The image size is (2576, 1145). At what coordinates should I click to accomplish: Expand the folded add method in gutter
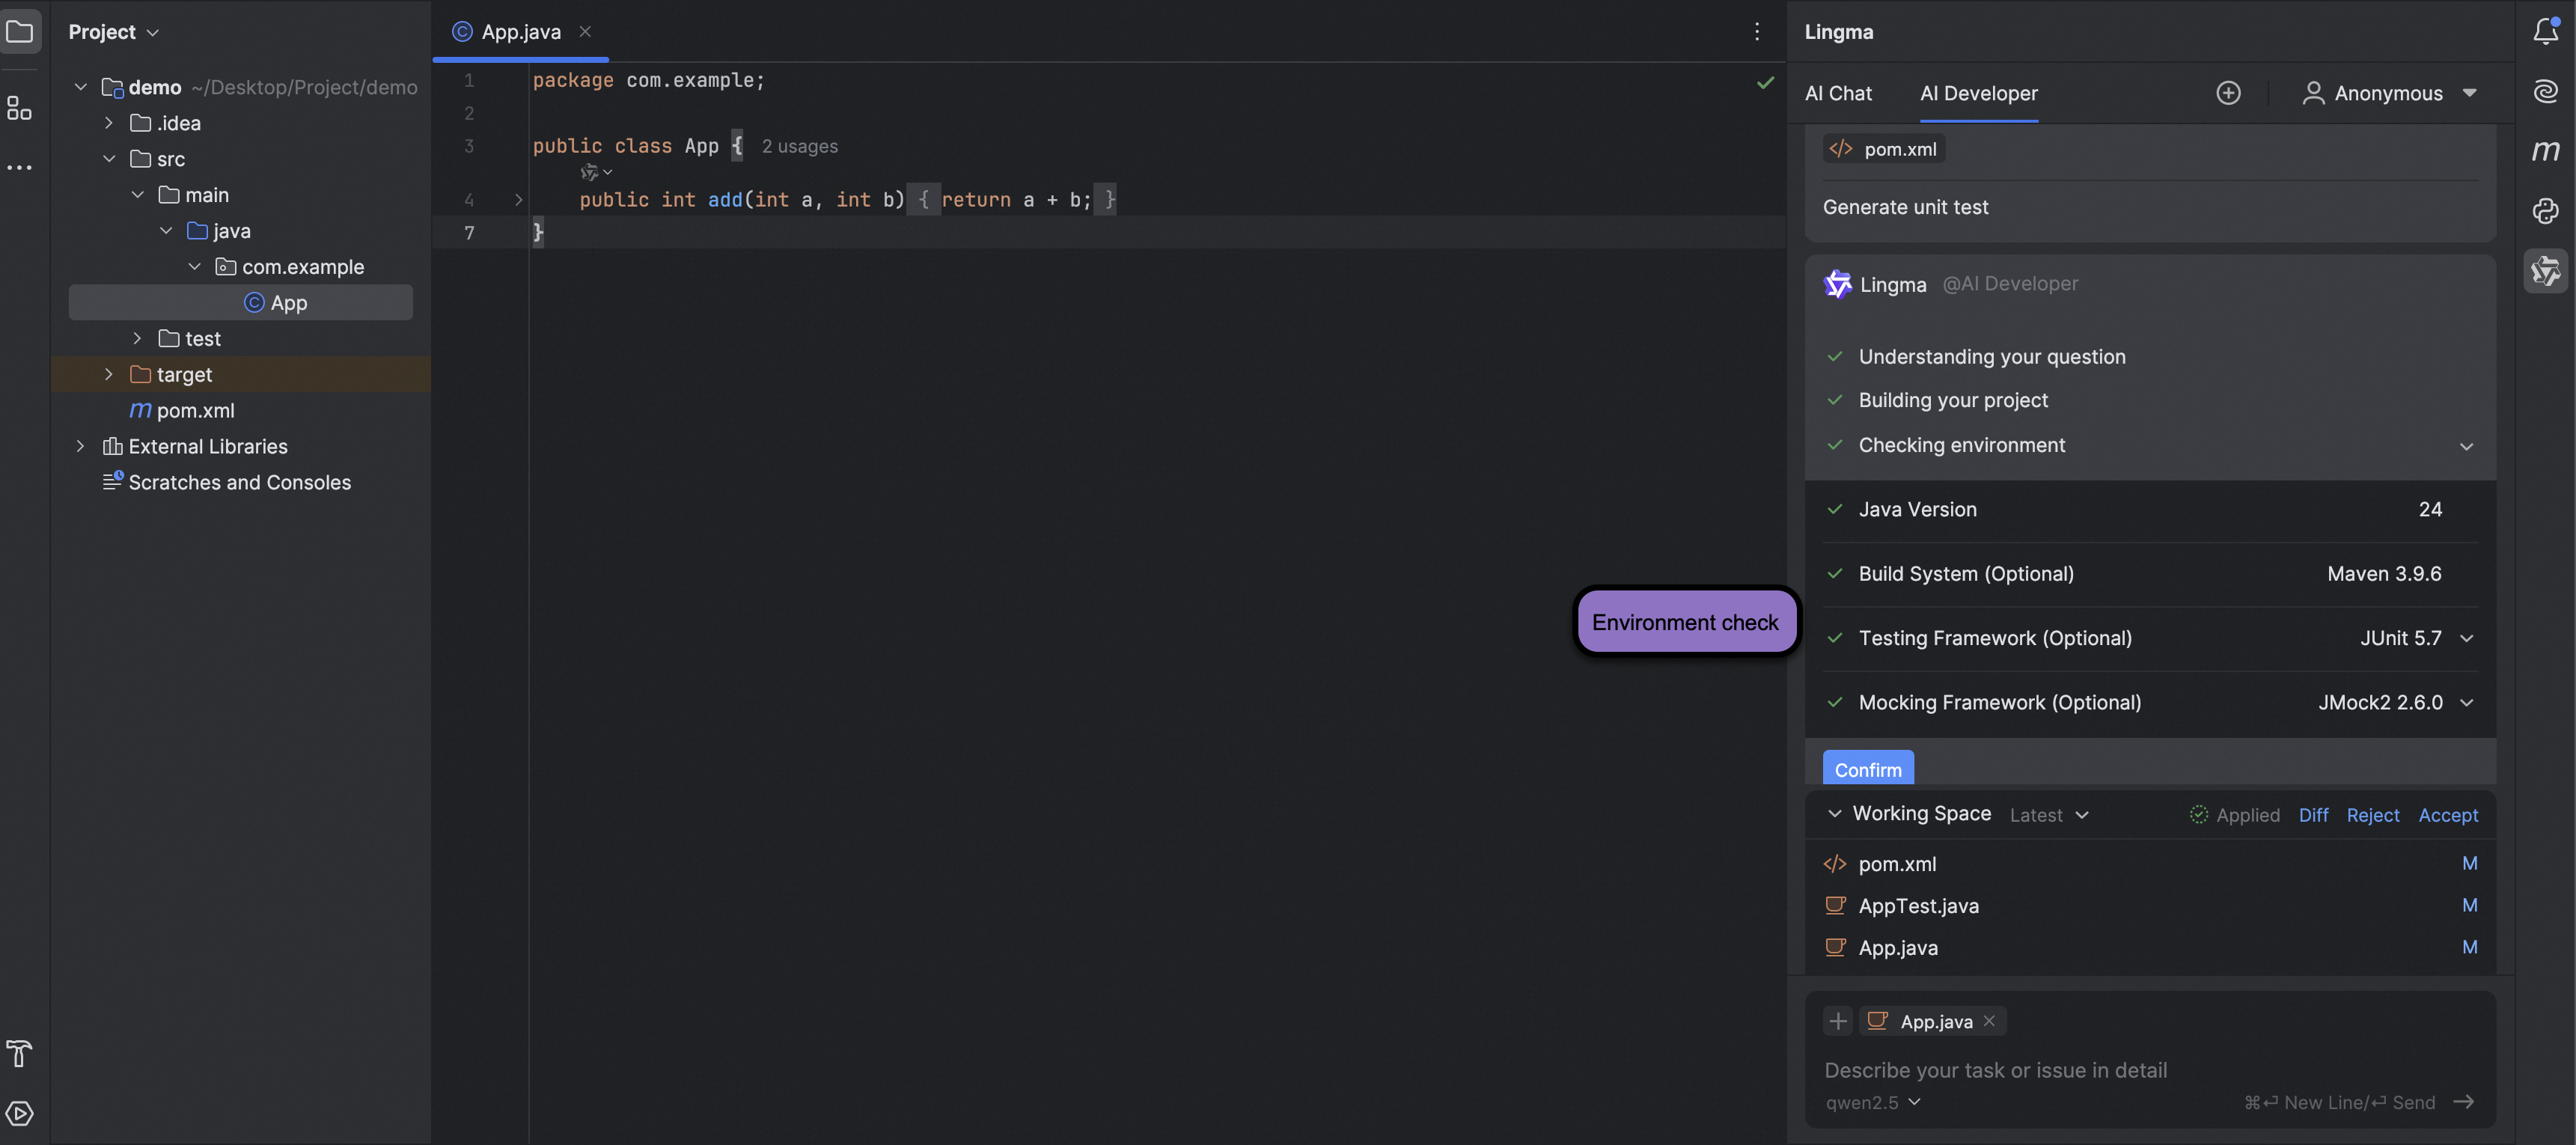(x=518, y=200)
